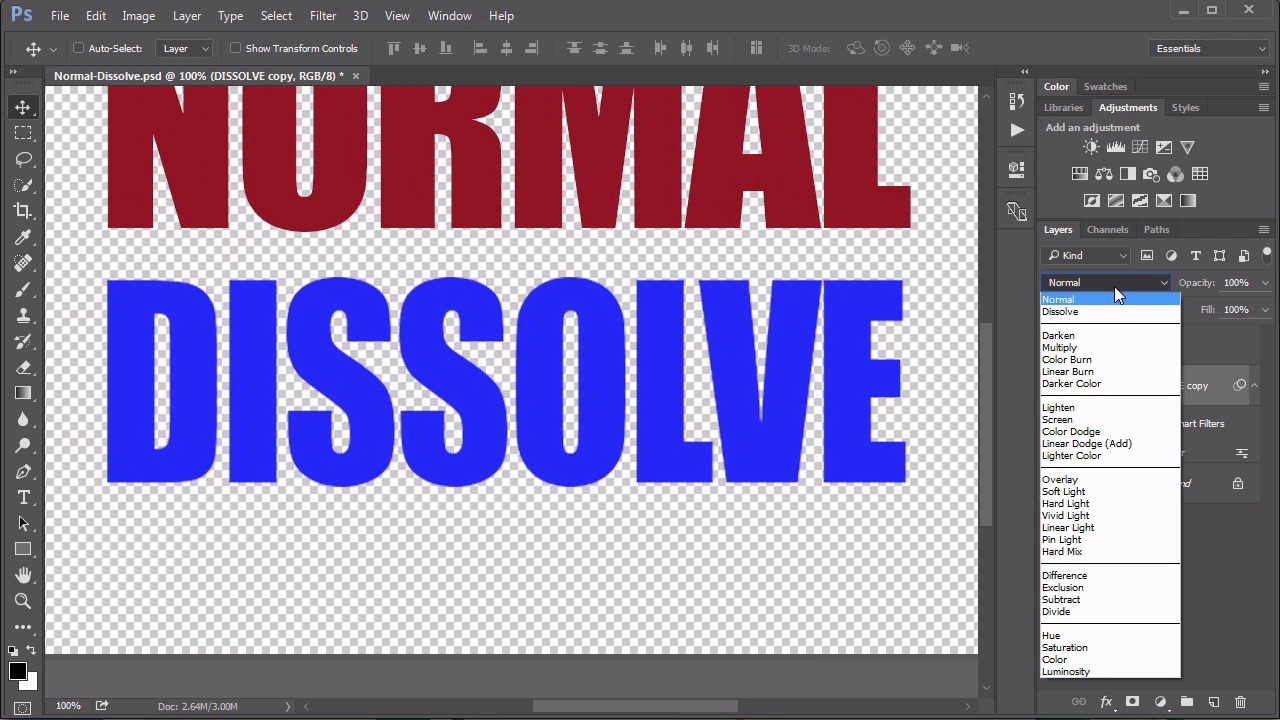Open the History panel icon

1016,101
